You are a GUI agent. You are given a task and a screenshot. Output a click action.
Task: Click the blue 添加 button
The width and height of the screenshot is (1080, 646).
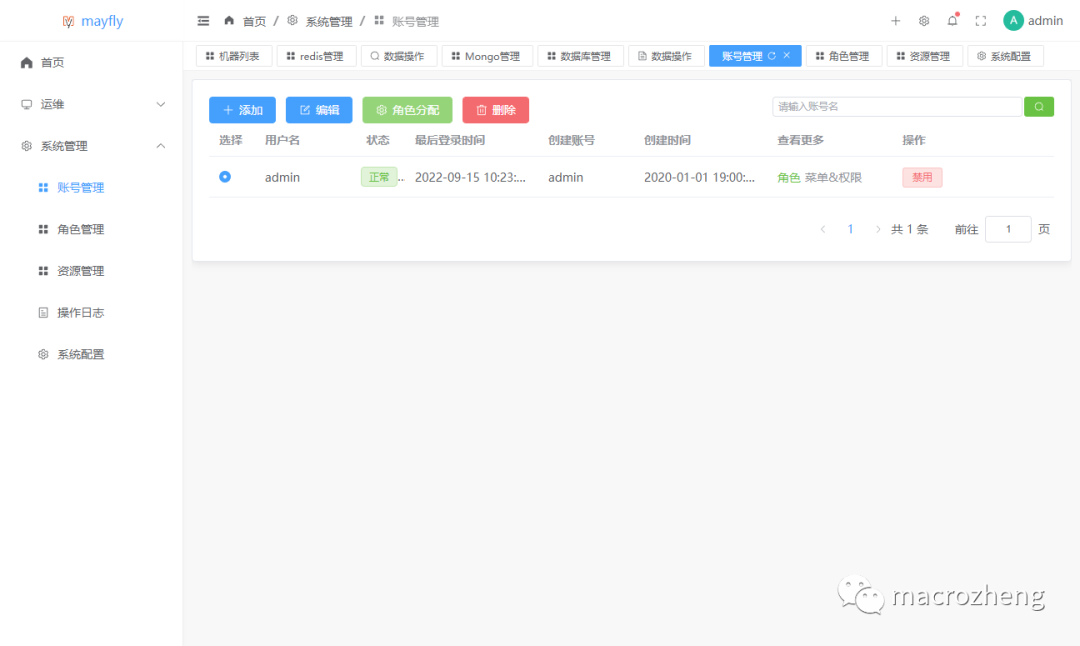[242, 110]
